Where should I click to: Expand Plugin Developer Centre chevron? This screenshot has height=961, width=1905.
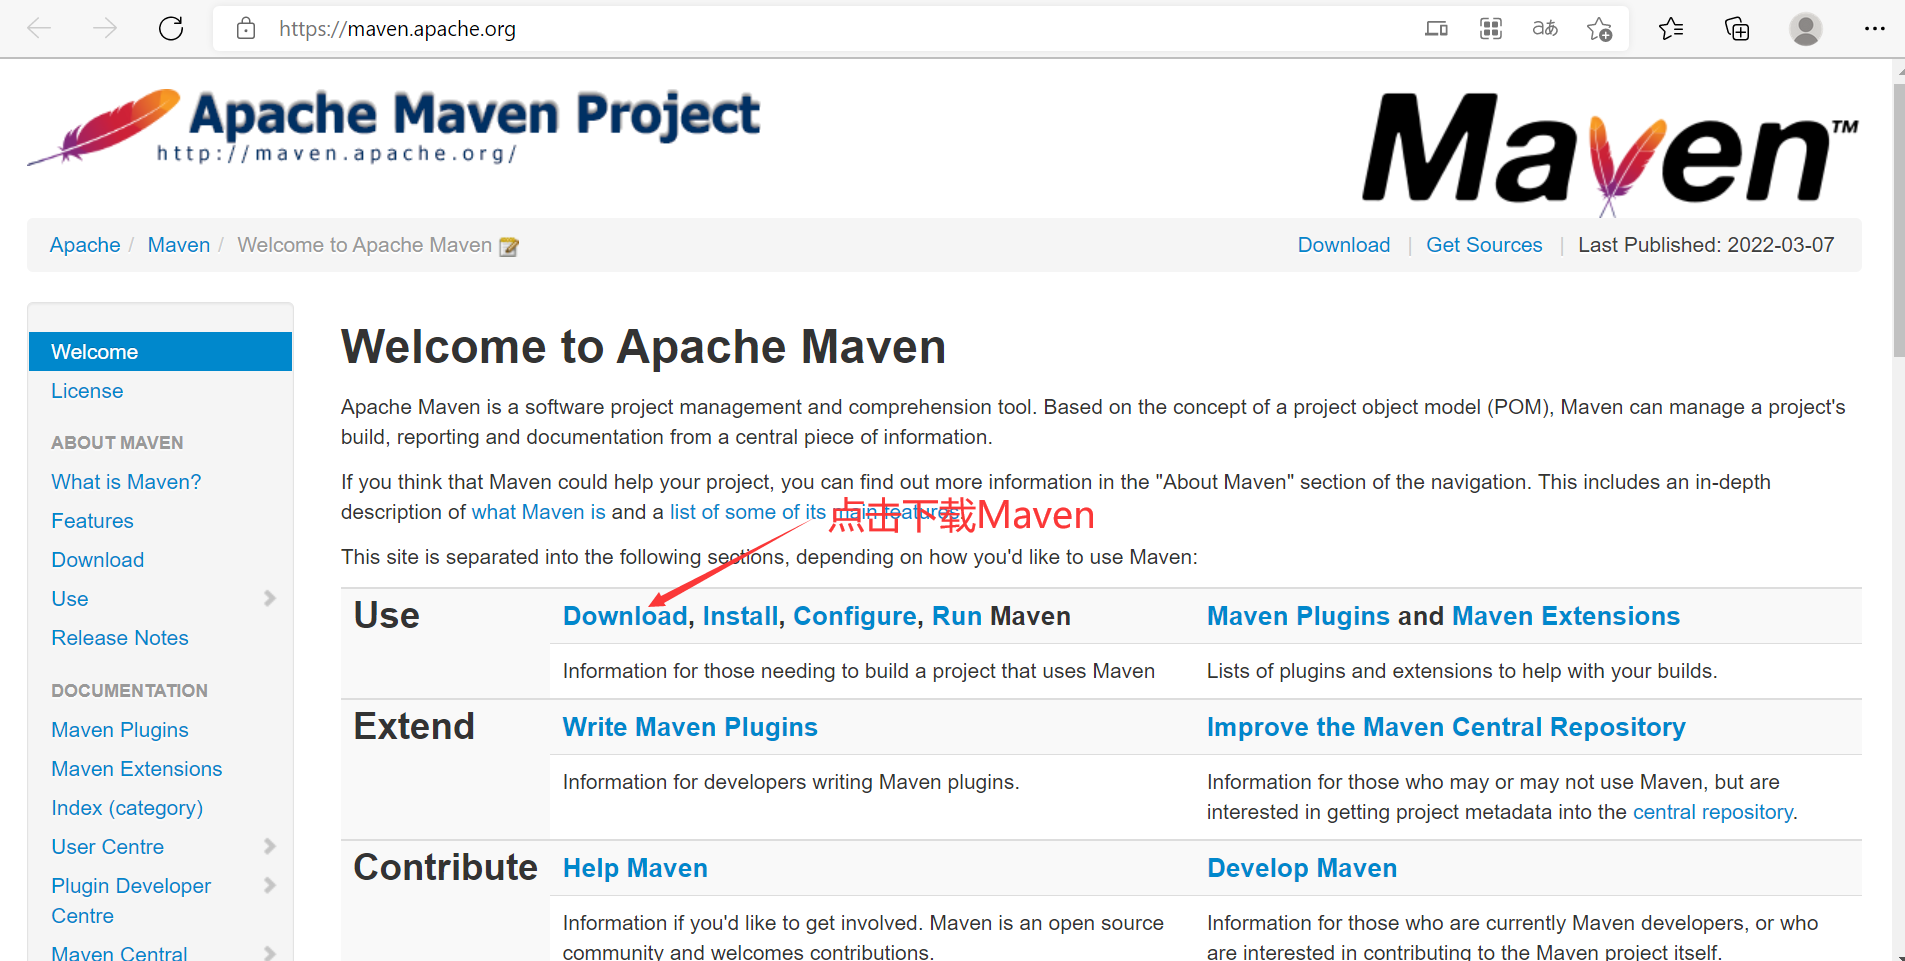(269, 885)
